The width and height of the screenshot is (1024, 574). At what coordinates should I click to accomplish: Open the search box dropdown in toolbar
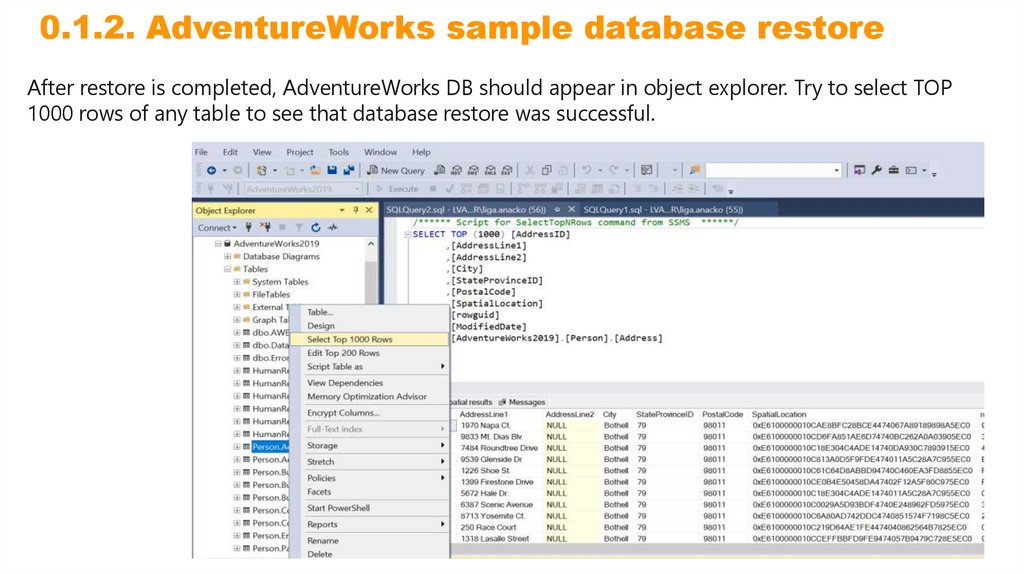point(837,170)
